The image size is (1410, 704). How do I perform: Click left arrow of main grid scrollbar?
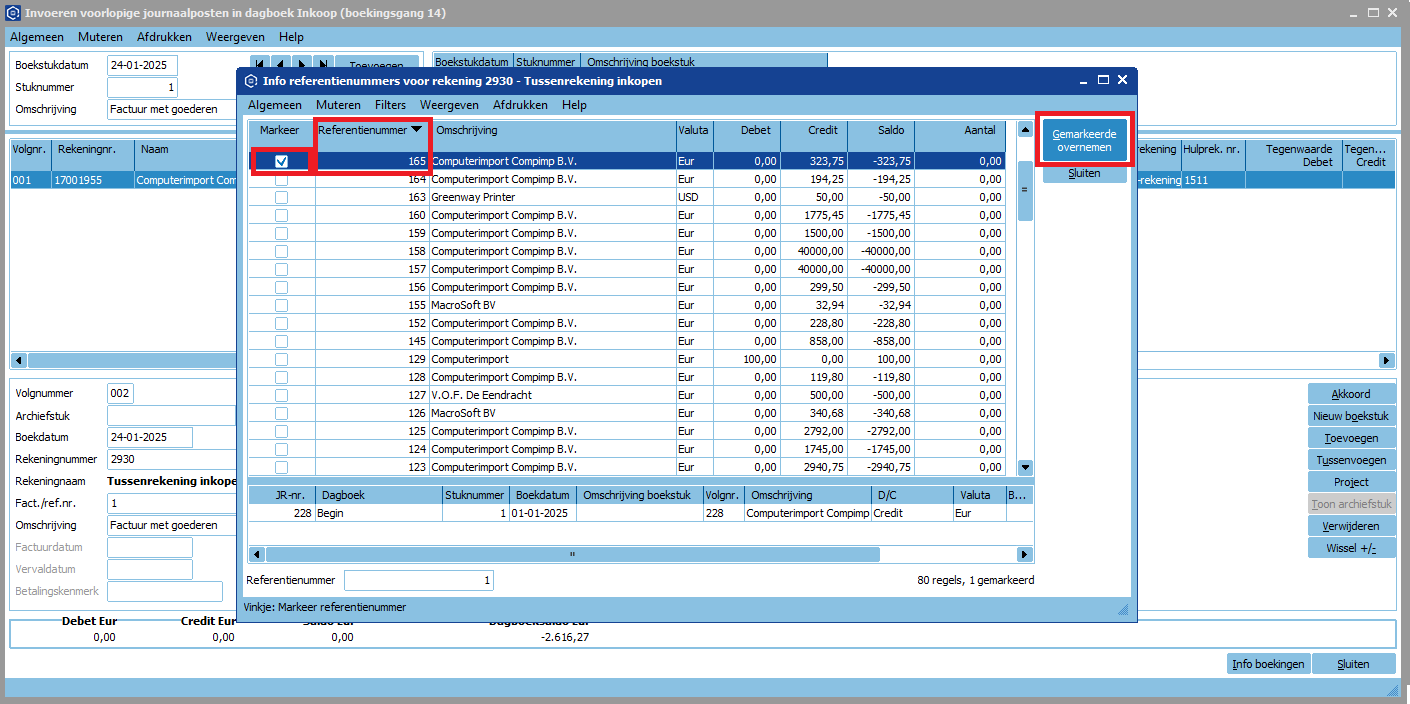(18, 360)
